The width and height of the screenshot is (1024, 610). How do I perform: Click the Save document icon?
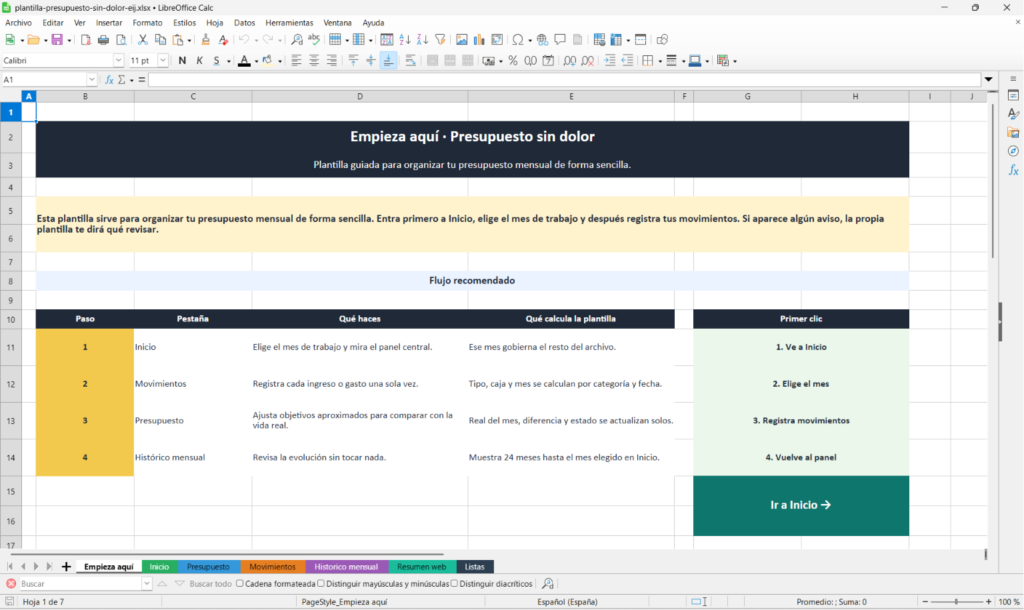(x=57, y=40)
